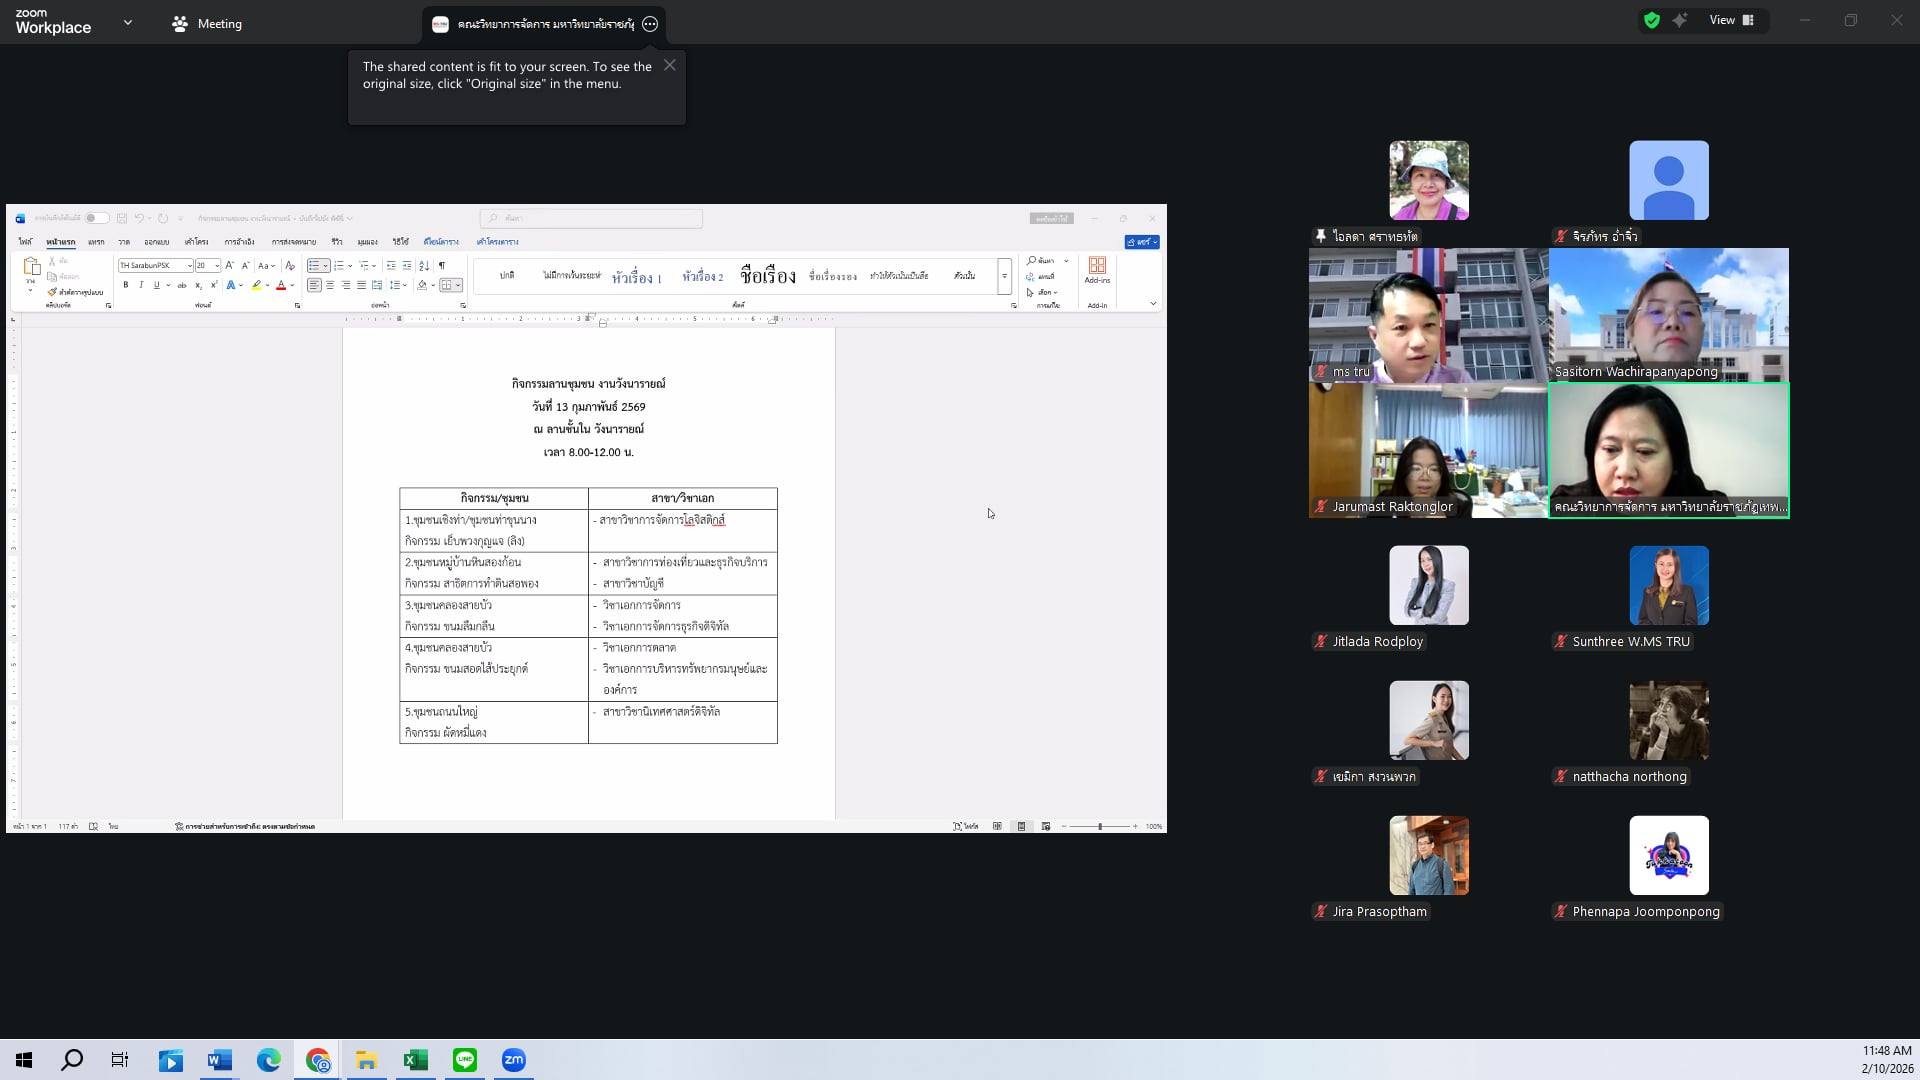Switch to Web Layout view in status bar
The width and height of the screenshot is (1920, 1080).
coord(1046,826)
